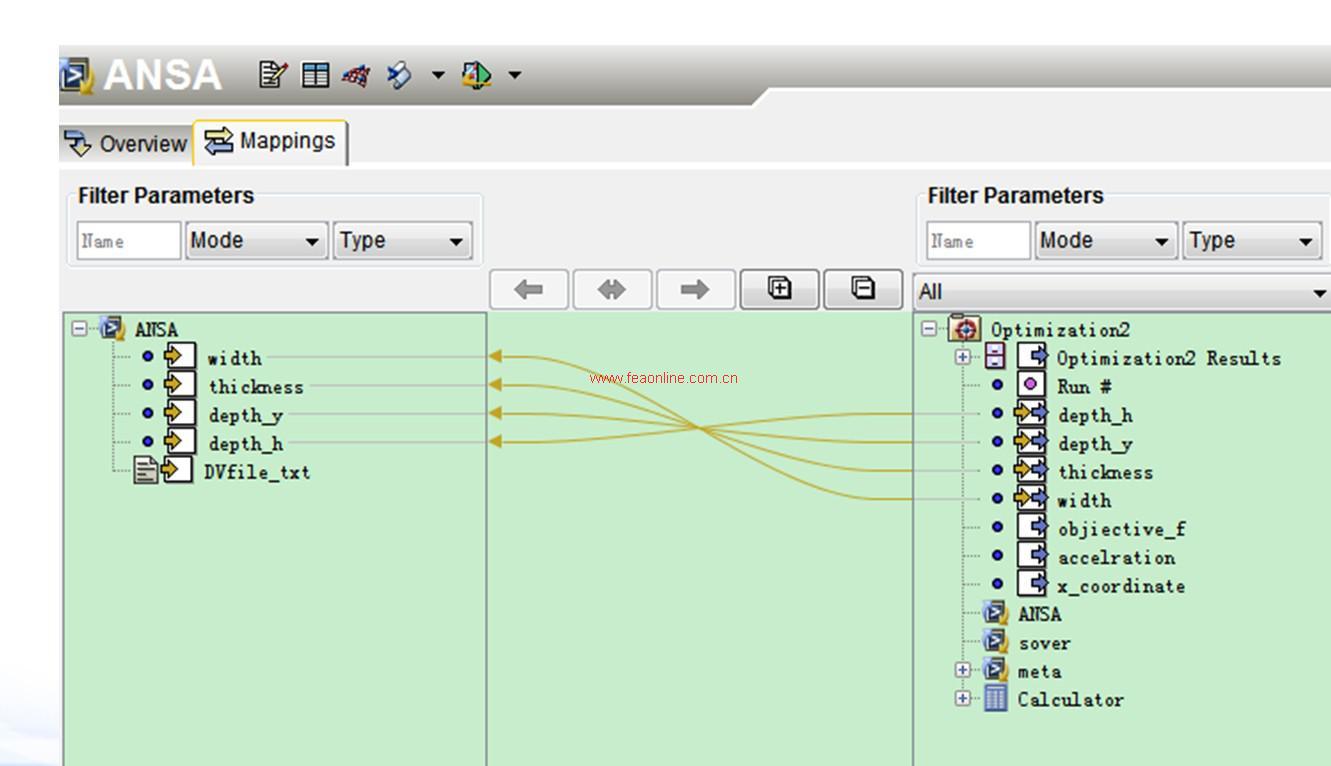The width and height of the screenshot is (1331, 766).
Task: Select the thickness parameter in ANSA tree
Action: click(x=255, y=387)
